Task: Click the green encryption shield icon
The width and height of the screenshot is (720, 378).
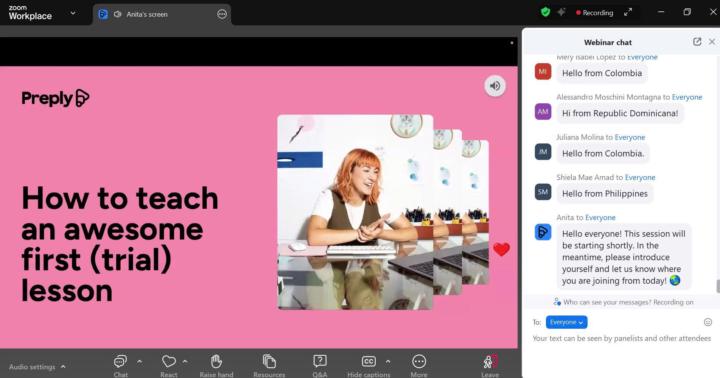Action: click(x=545, y=12)
